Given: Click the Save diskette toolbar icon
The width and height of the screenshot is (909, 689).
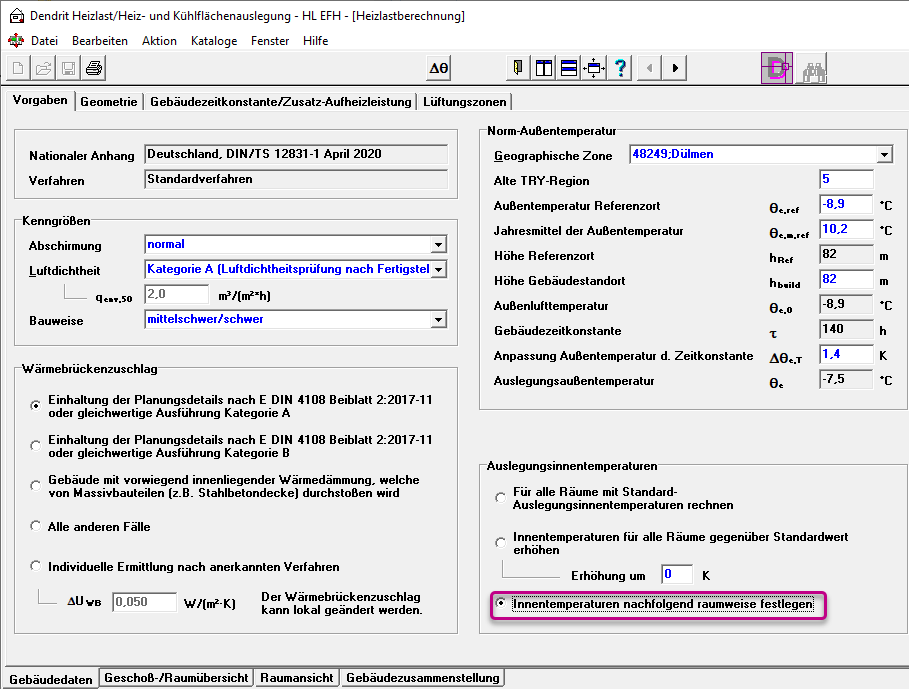Looking at the screenshot, I should pyautogui.click(x=68, y=68).
